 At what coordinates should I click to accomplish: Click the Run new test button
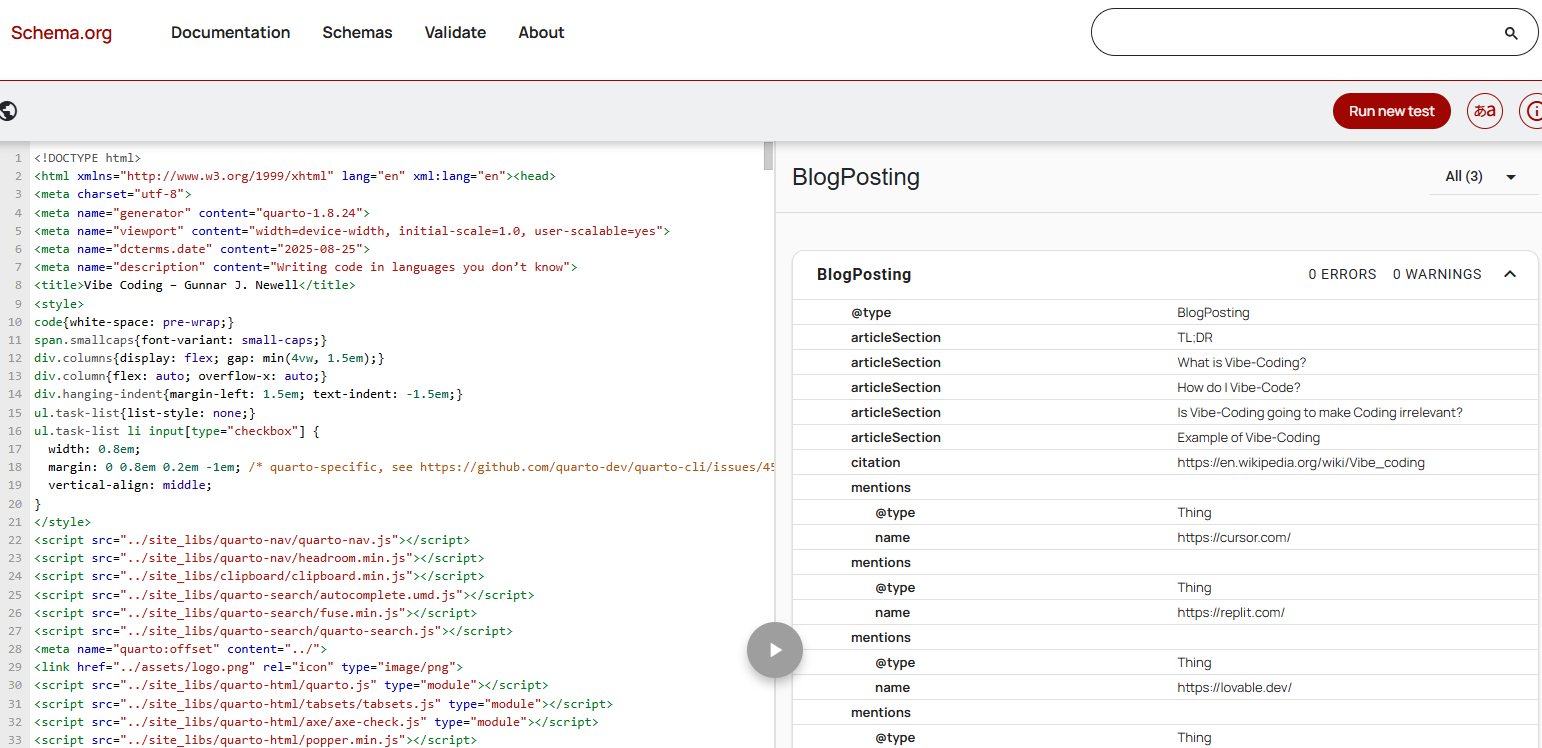pyautogui.click(x=1391, y=111)
